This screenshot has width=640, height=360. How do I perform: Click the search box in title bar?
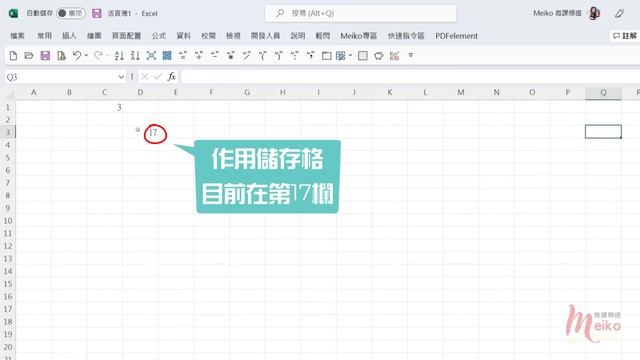click(360, 13)
